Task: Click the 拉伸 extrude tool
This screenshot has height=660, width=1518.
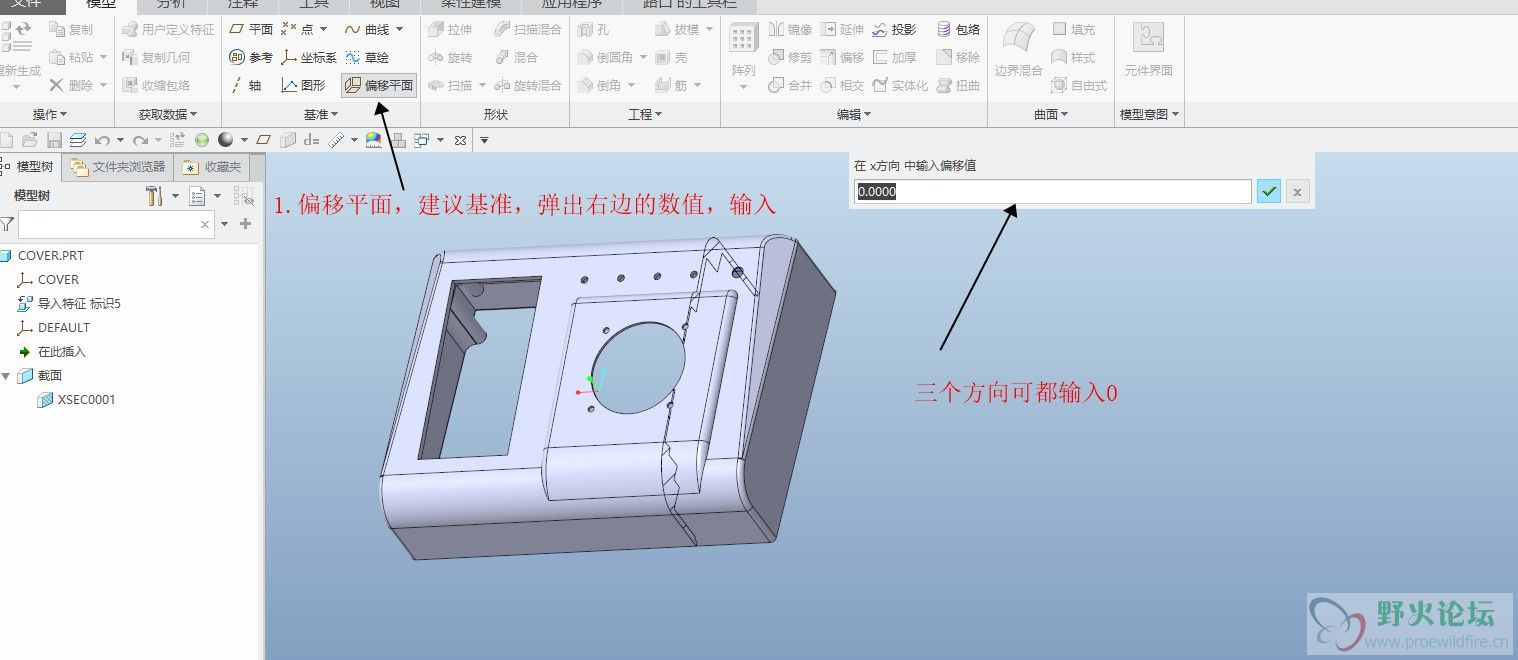Action: (x=450, y=30)
